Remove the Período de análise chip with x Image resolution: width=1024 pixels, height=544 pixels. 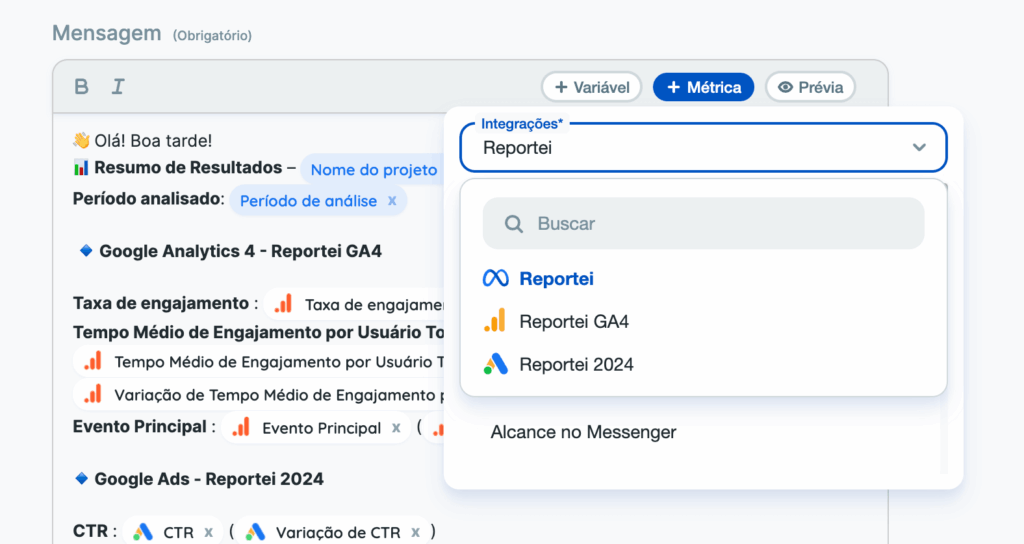pyautogui.click(x=392, y=200)
